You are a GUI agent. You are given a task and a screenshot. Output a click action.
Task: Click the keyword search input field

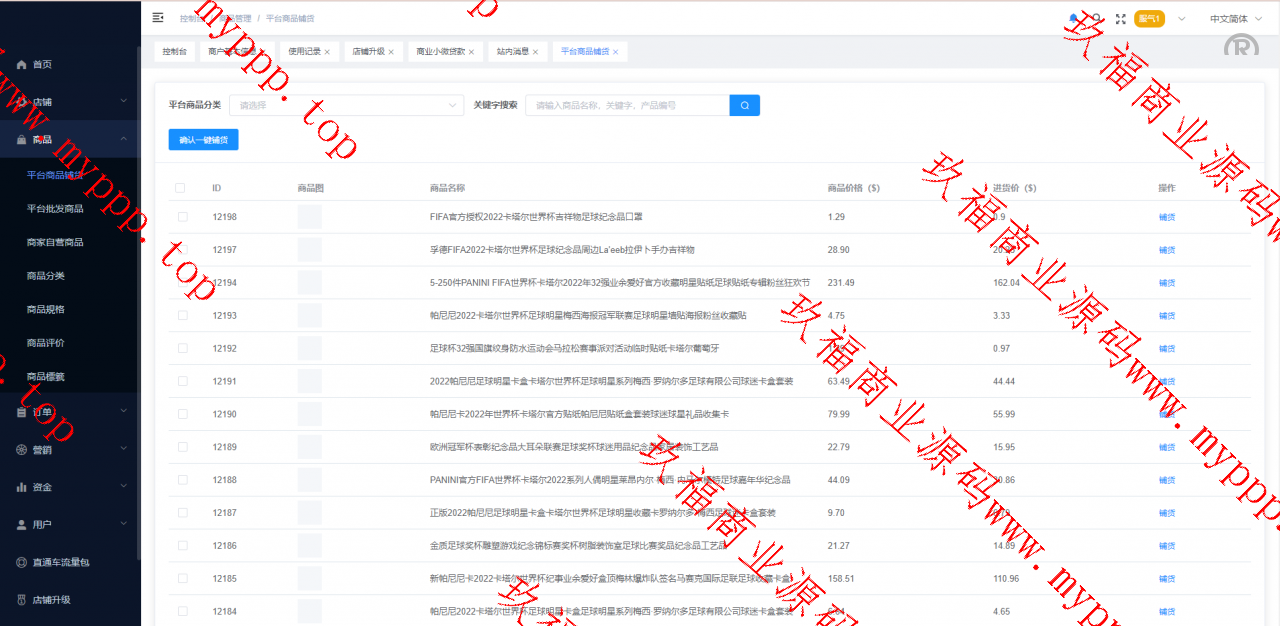(x=627, y=105)
